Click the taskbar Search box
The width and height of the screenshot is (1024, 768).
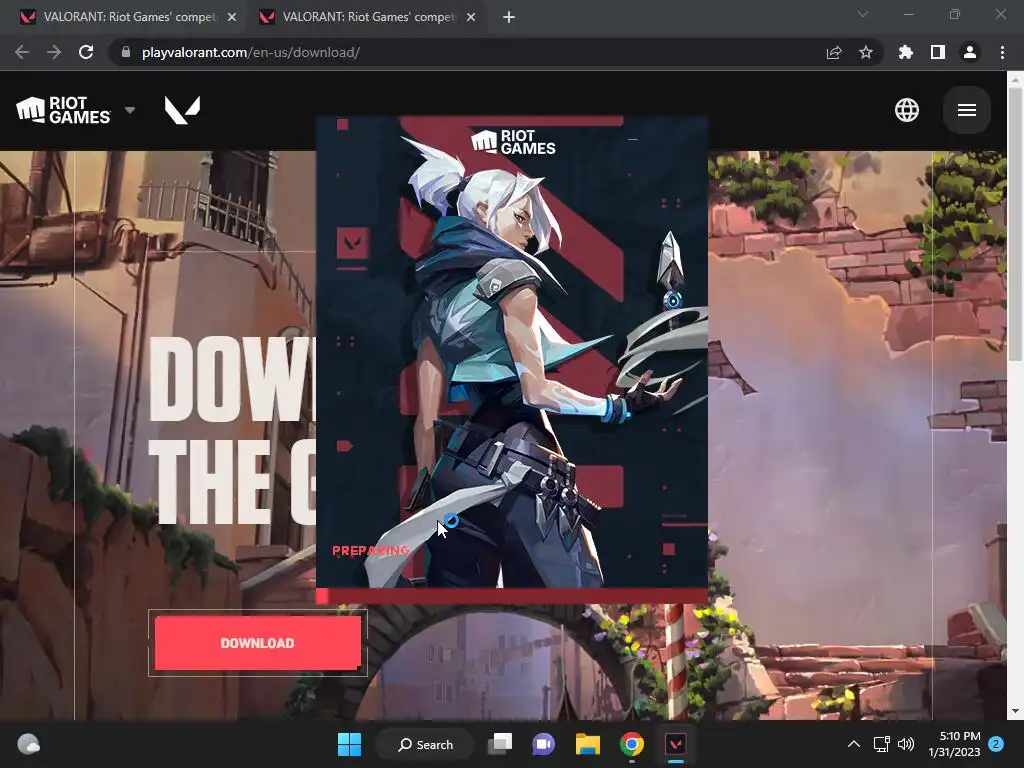point(426,744)
